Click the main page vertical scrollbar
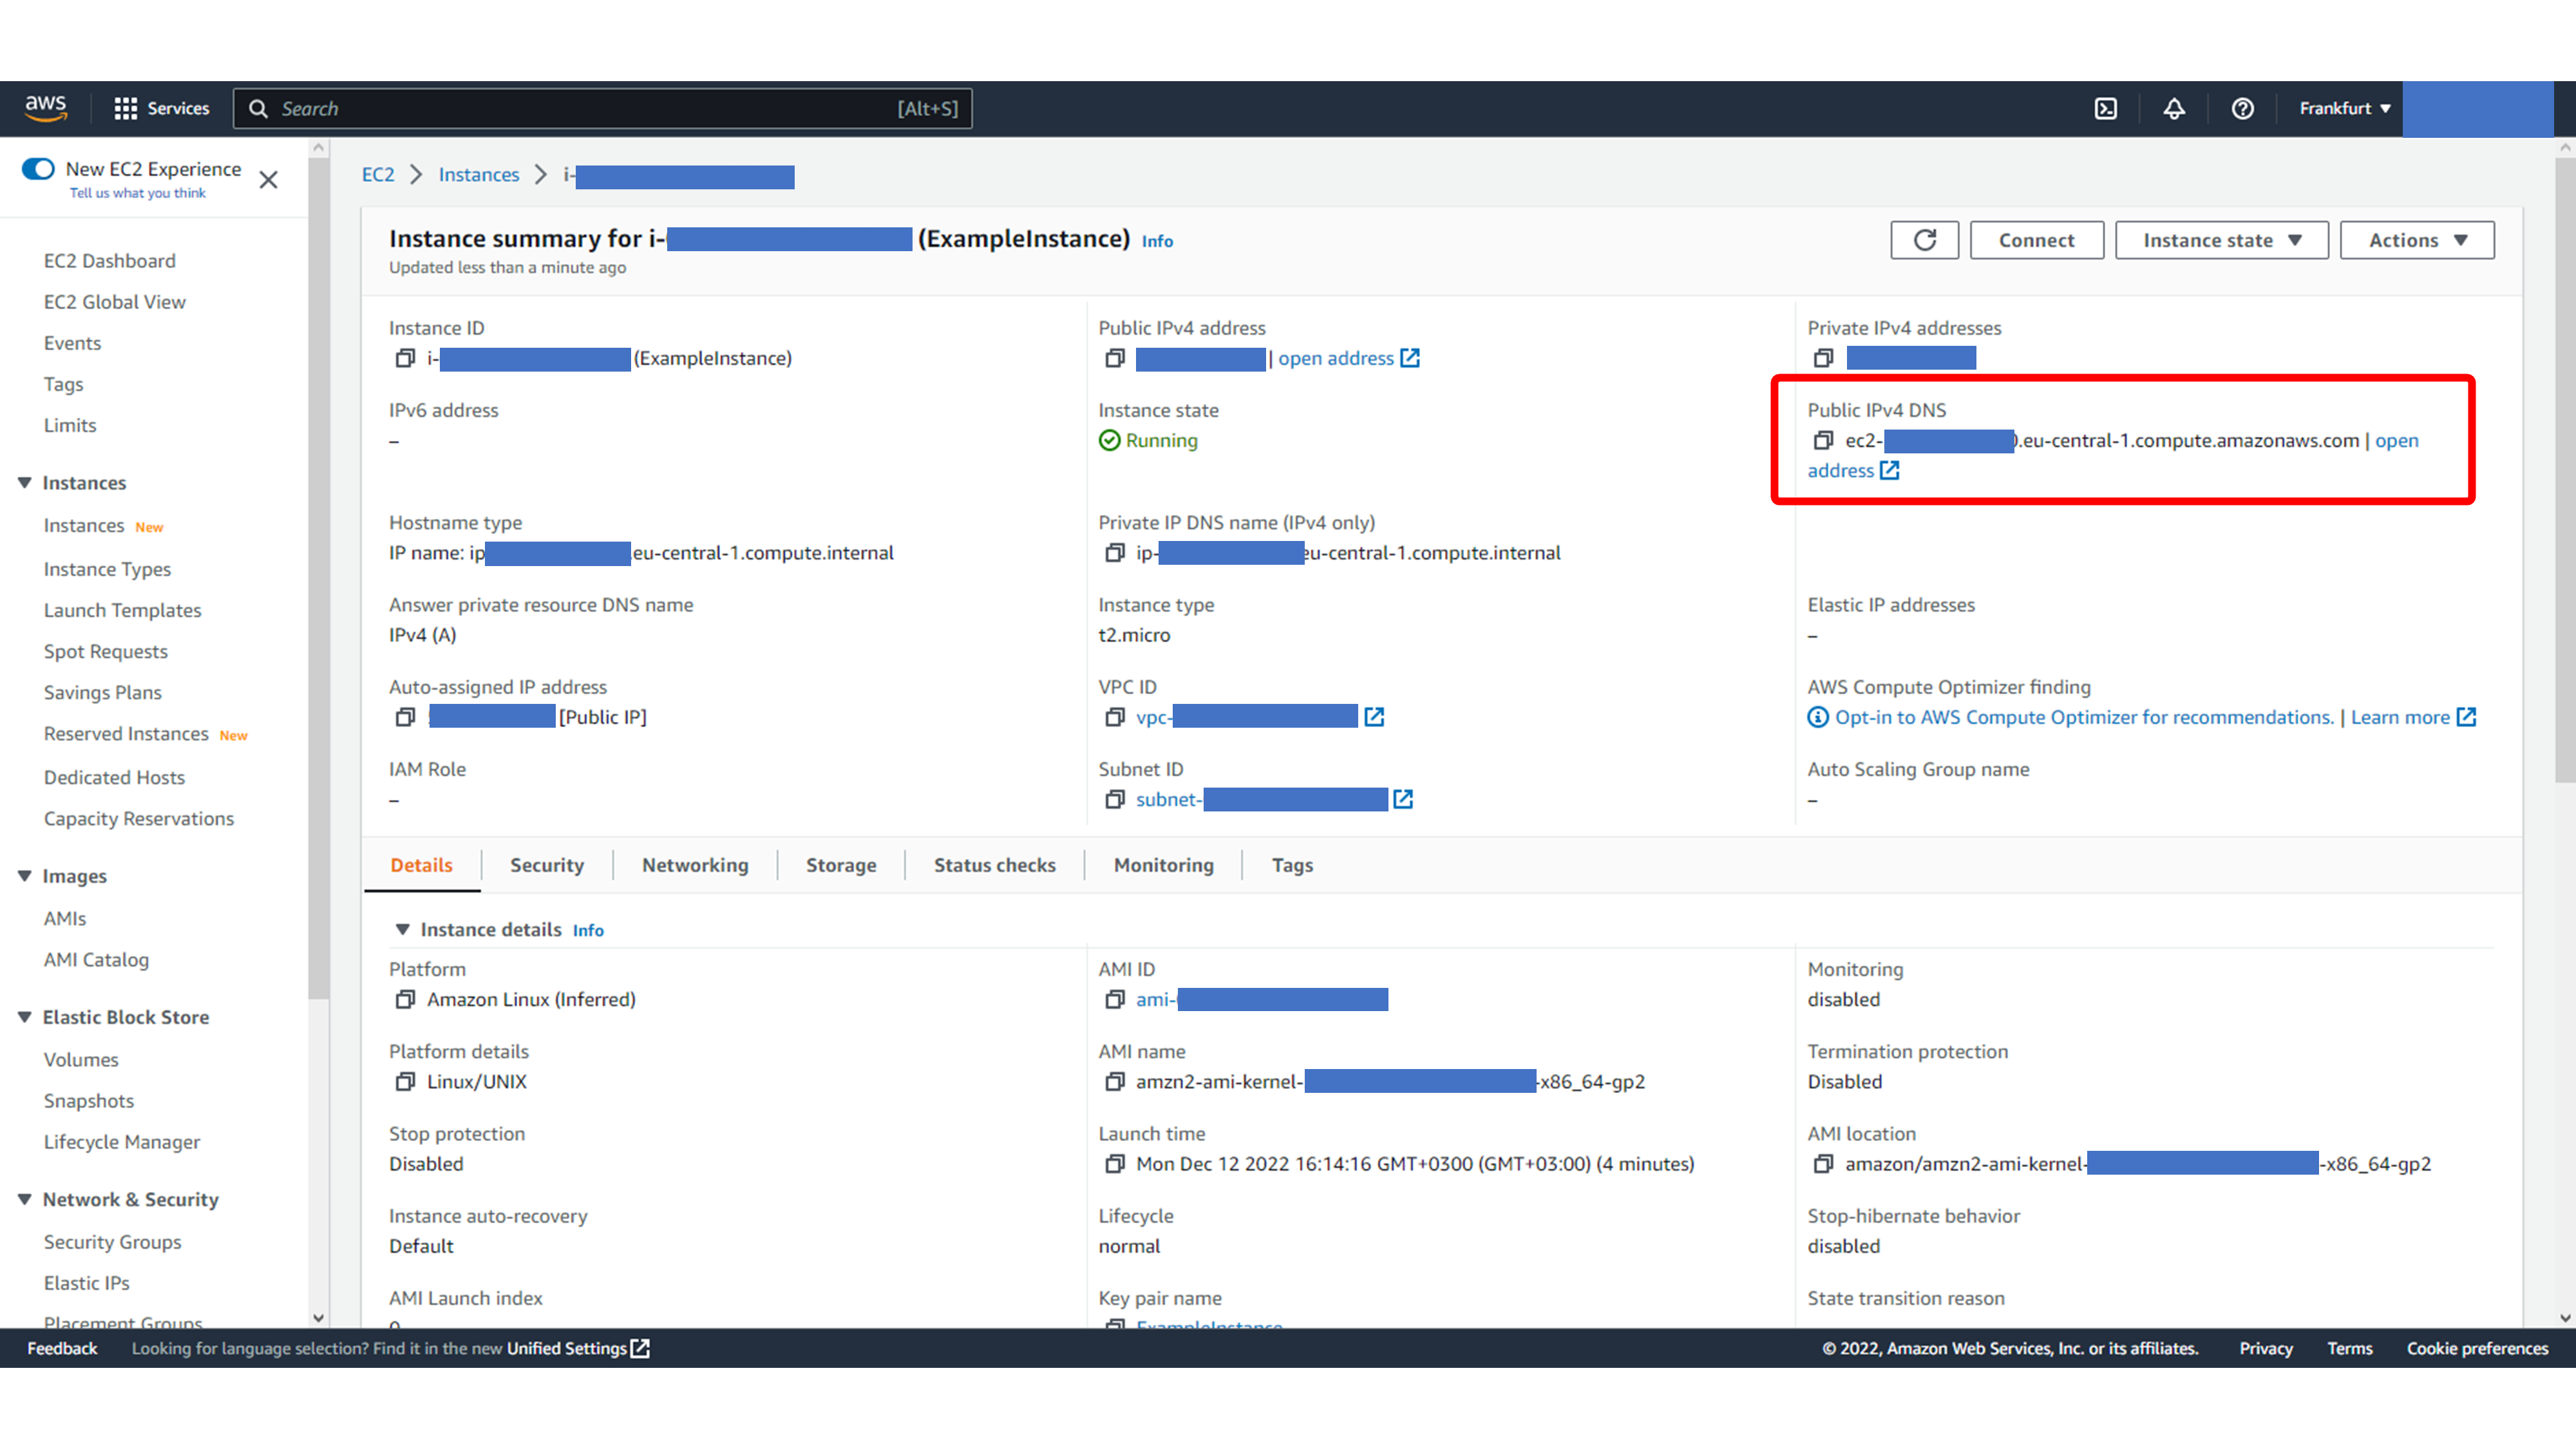This screenshot has height=1449, width=2576. (2565, 470)
